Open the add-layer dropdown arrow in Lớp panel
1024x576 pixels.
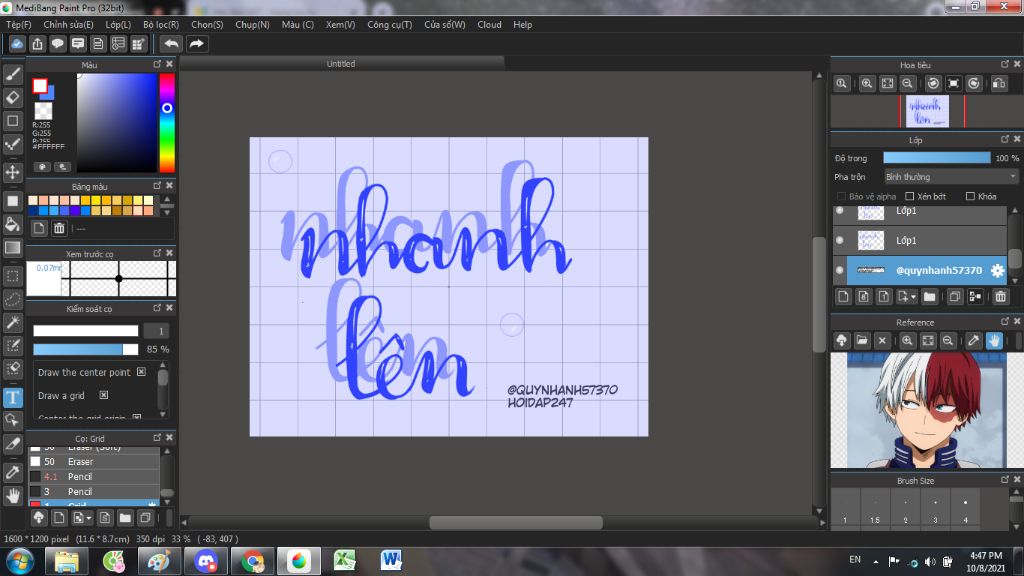(x=913, y=297)
